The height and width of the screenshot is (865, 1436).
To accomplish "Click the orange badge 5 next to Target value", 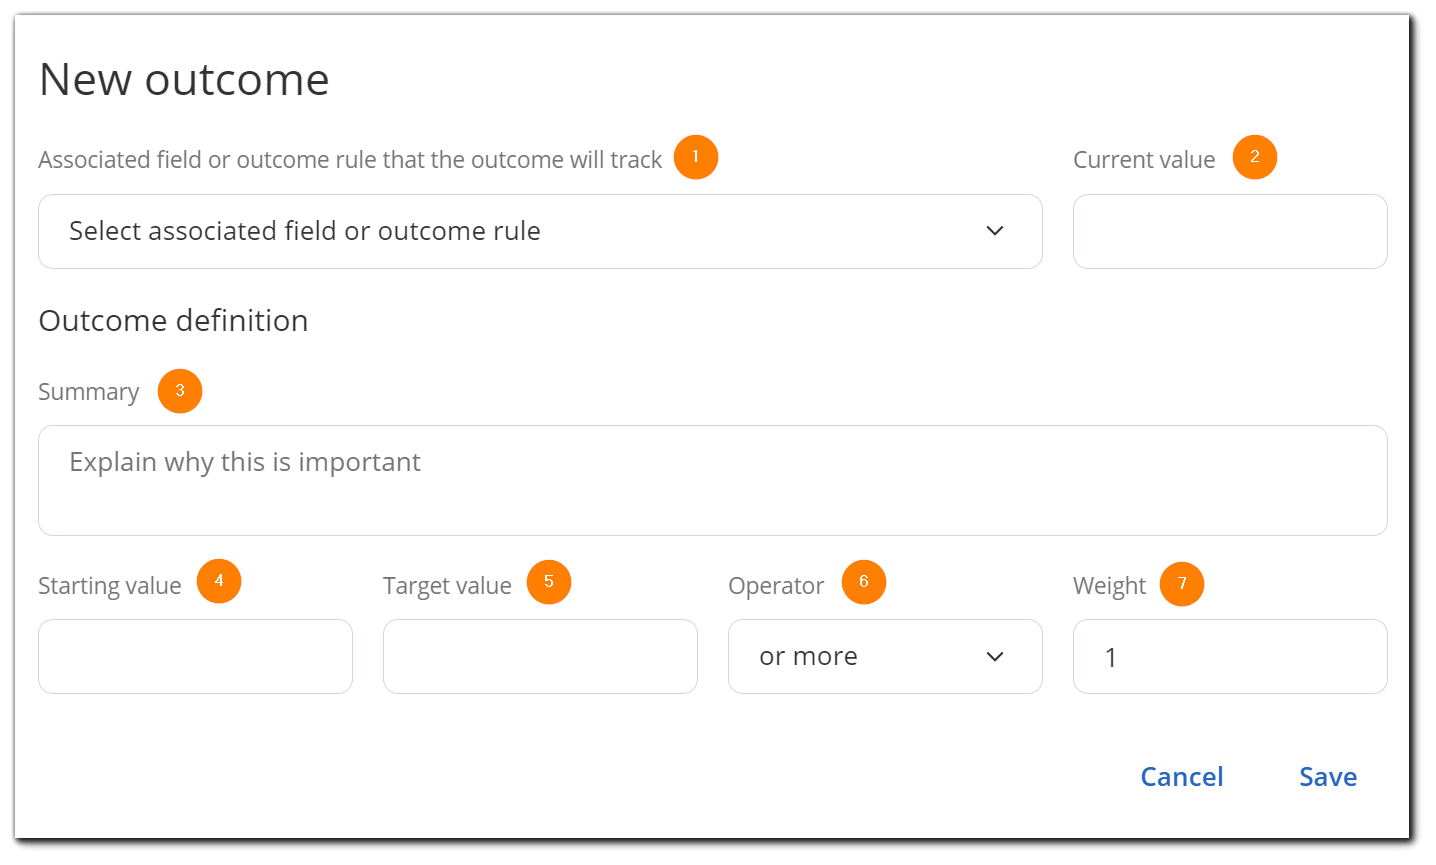I will tap(550, 581).
